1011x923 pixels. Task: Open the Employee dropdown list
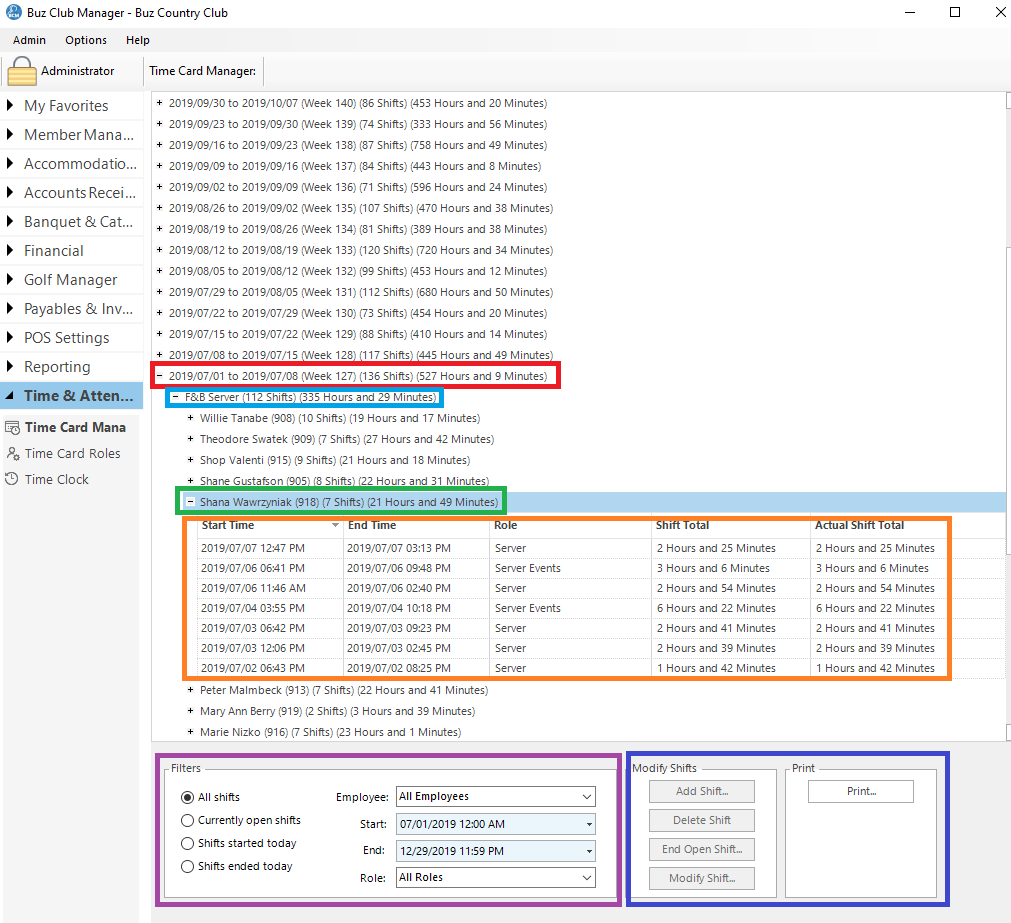point(585,797)
